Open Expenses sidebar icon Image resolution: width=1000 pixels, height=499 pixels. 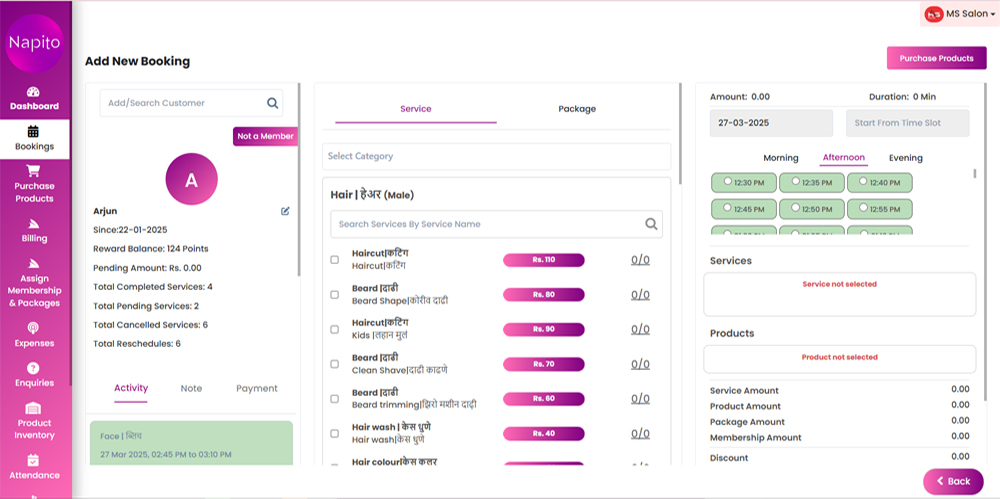[x=34, y=328]
